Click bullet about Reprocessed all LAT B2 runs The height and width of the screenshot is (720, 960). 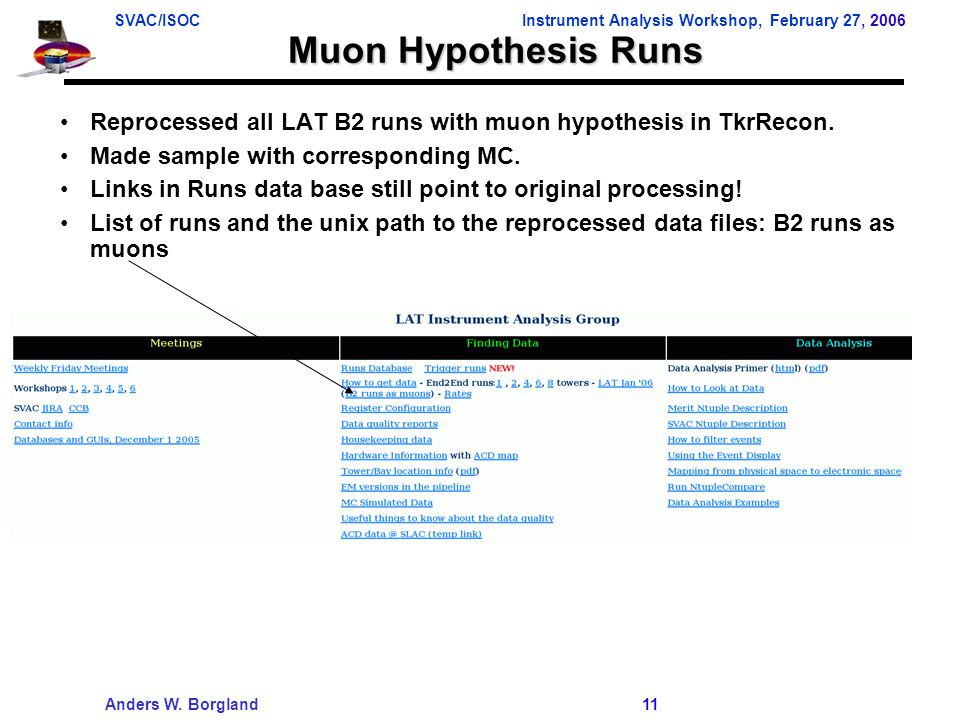462,122
